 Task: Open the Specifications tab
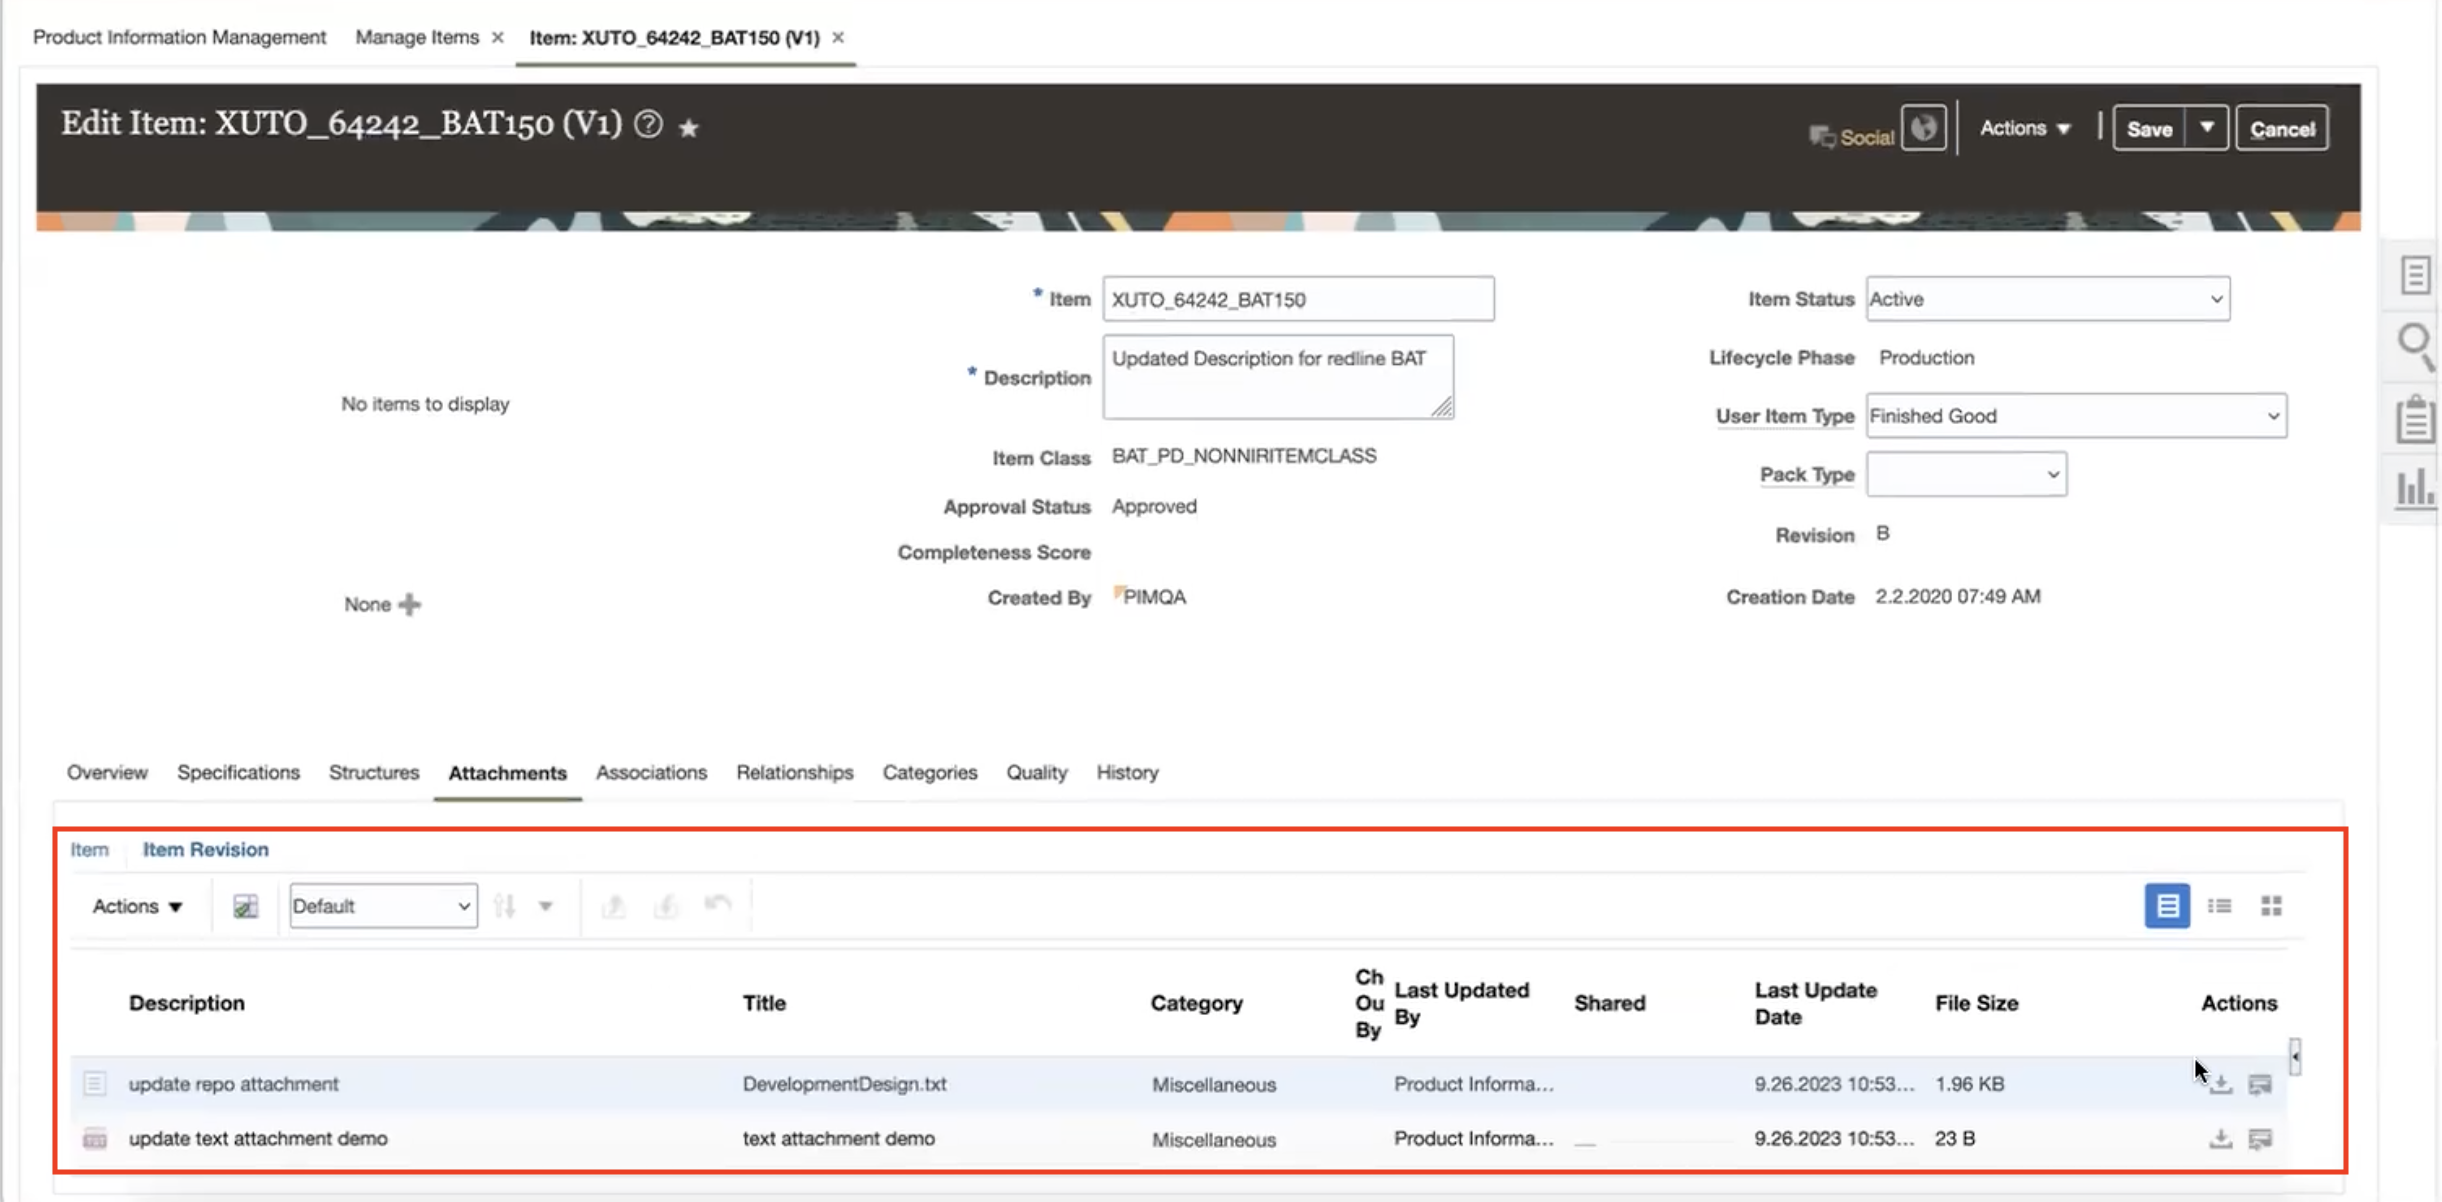click(238, 773)
